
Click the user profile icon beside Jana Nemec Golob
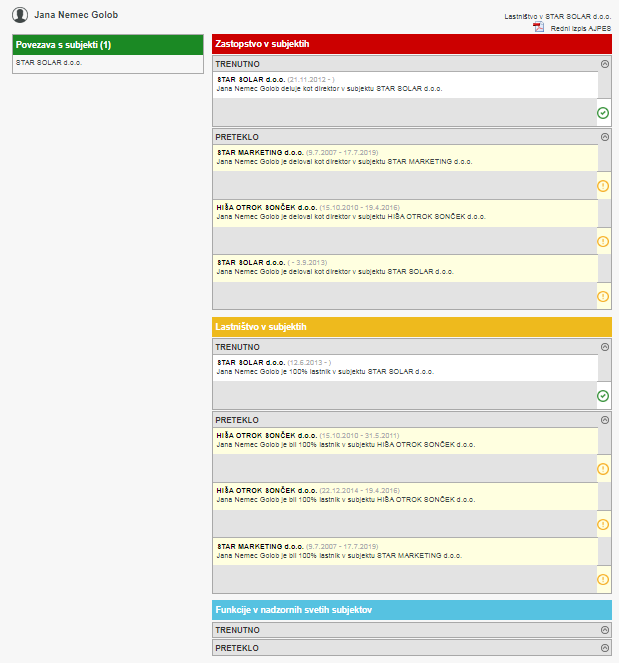click(19, 15)
